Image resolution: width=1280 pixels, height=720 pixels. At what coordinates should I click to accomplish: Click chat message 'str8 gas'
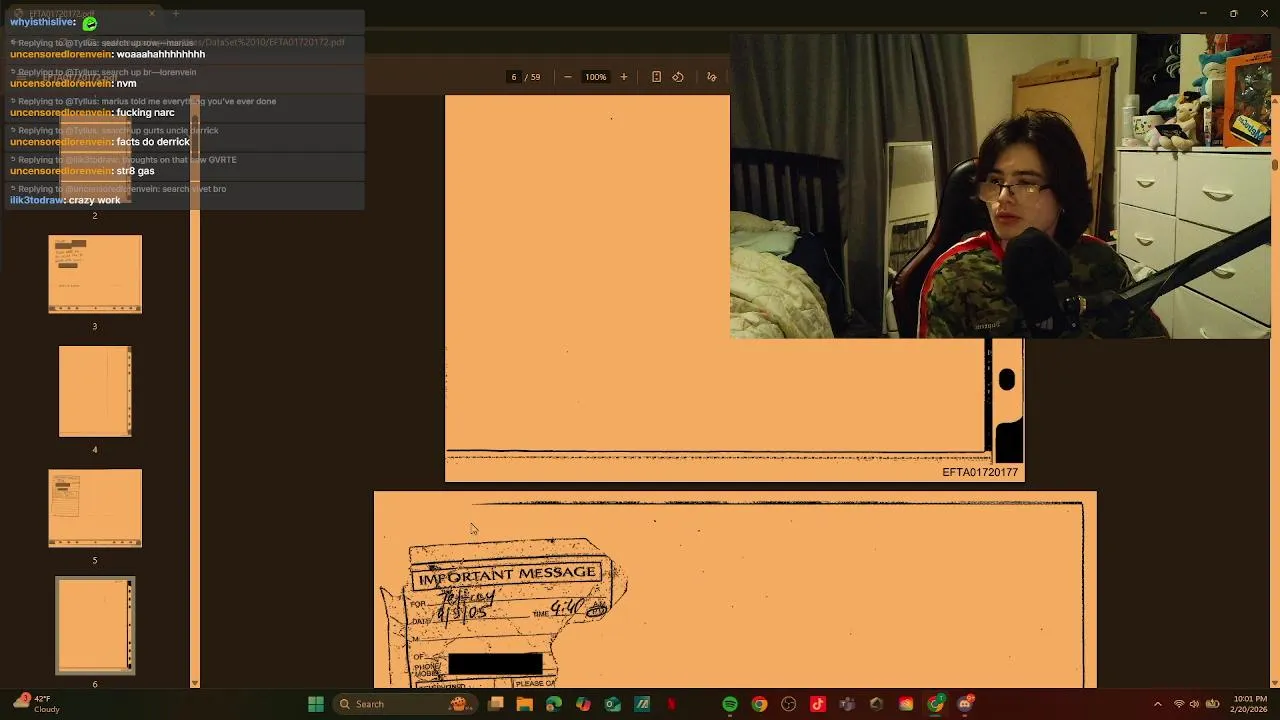click(135, 171)
